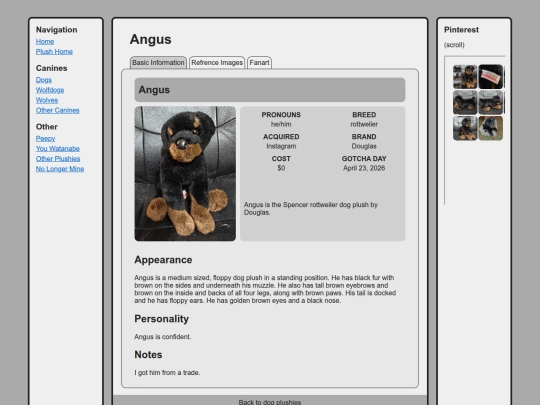Click the 'Douglas' brand value

pos(364,146)
